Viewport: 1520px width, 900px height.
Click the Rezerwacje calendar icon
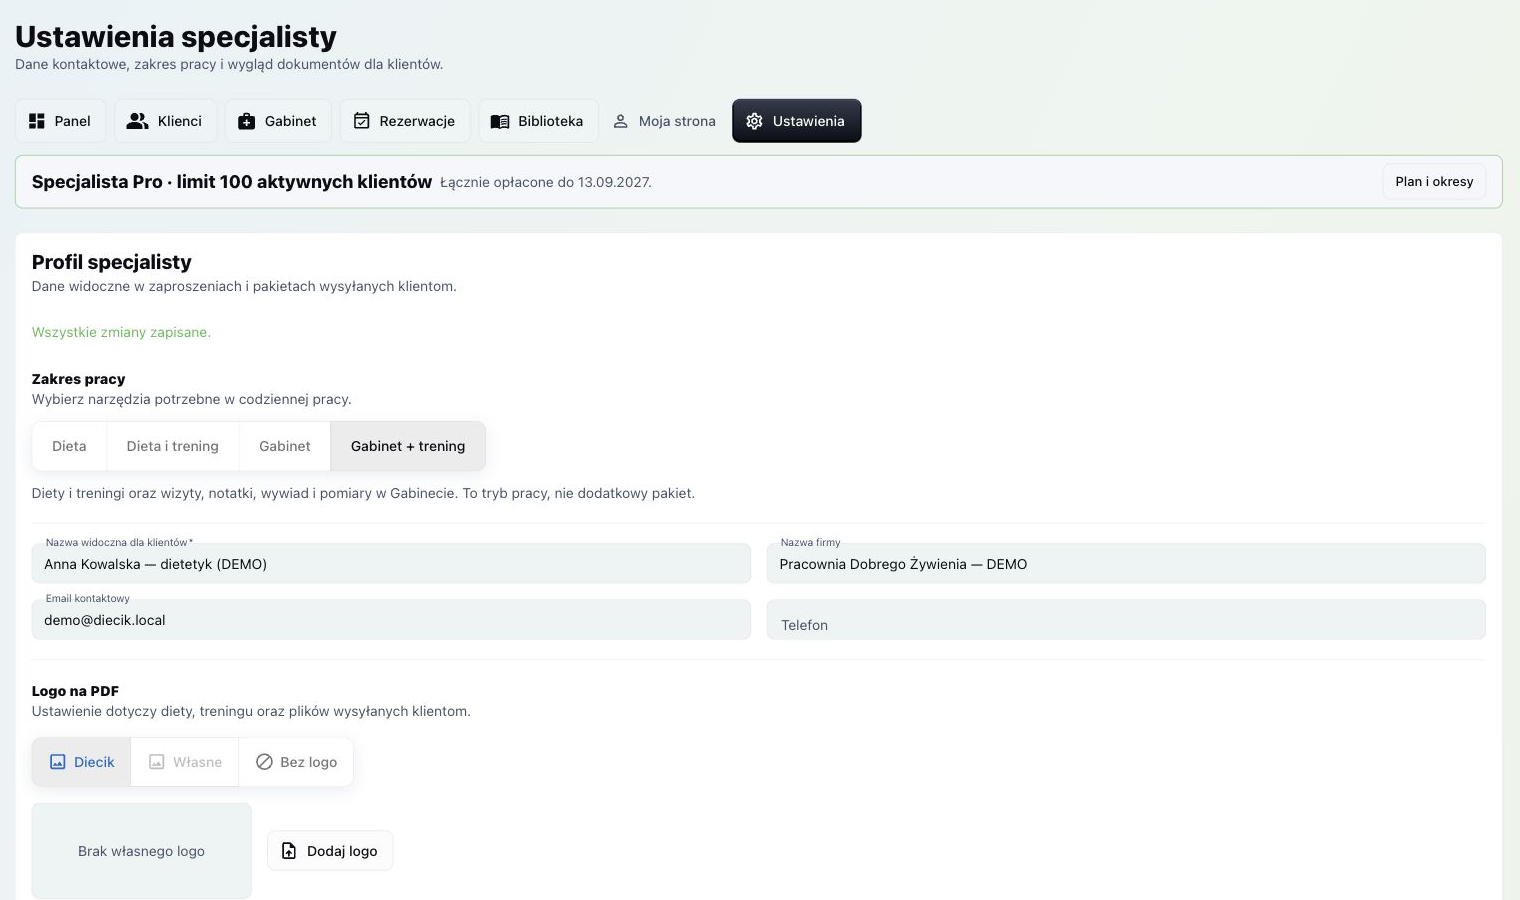(x=362, y=121)
